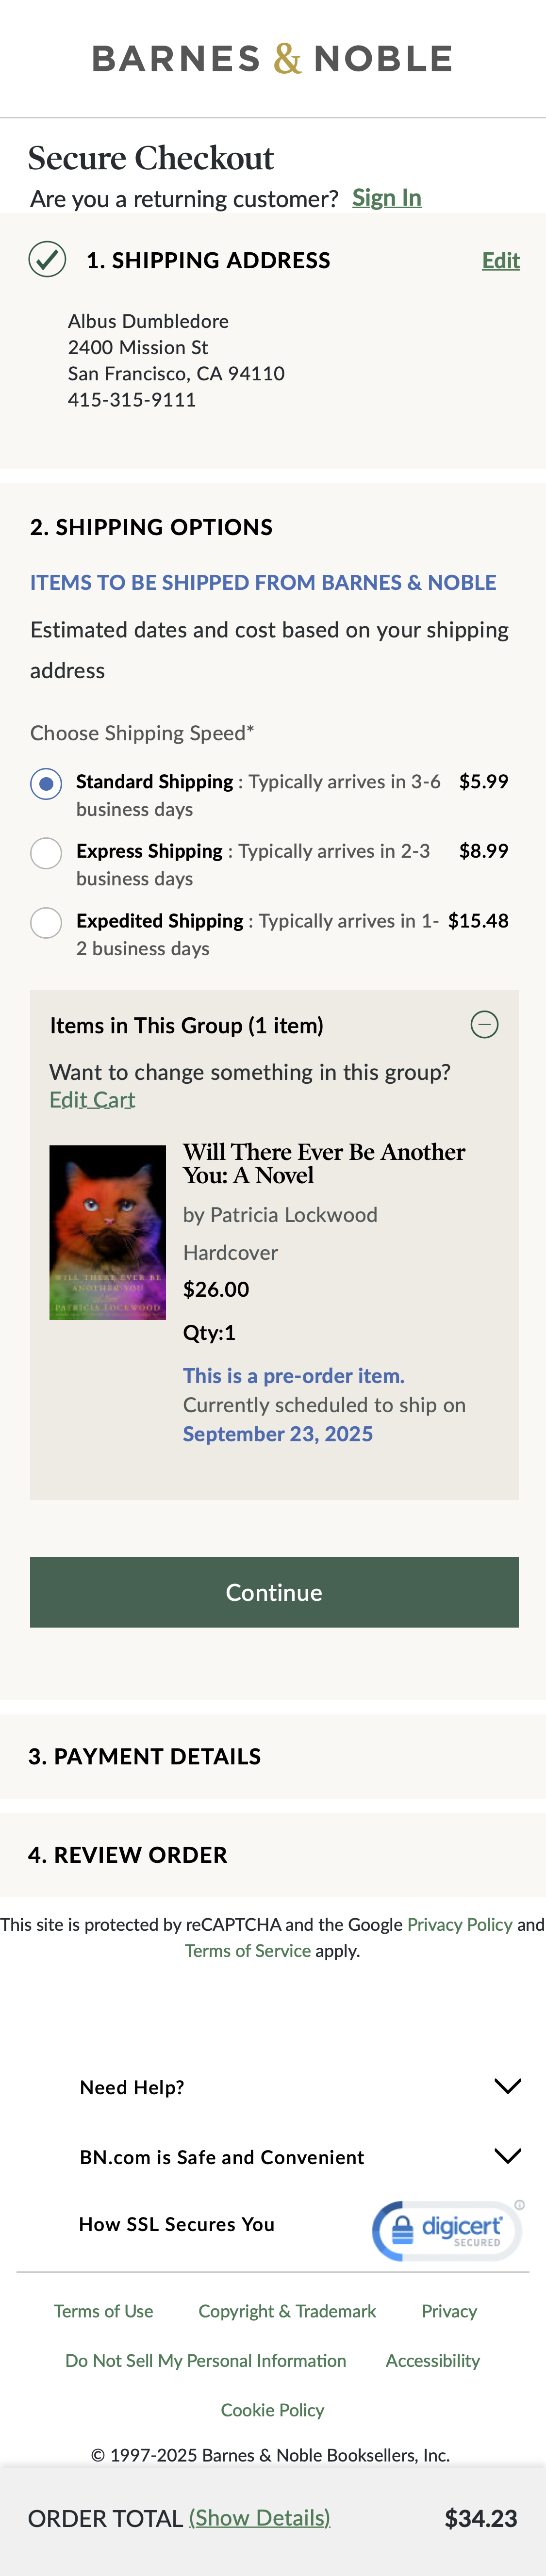Choose Express Shipping arriving in 2-3 days
The image size is (546, 2576).
45,852
